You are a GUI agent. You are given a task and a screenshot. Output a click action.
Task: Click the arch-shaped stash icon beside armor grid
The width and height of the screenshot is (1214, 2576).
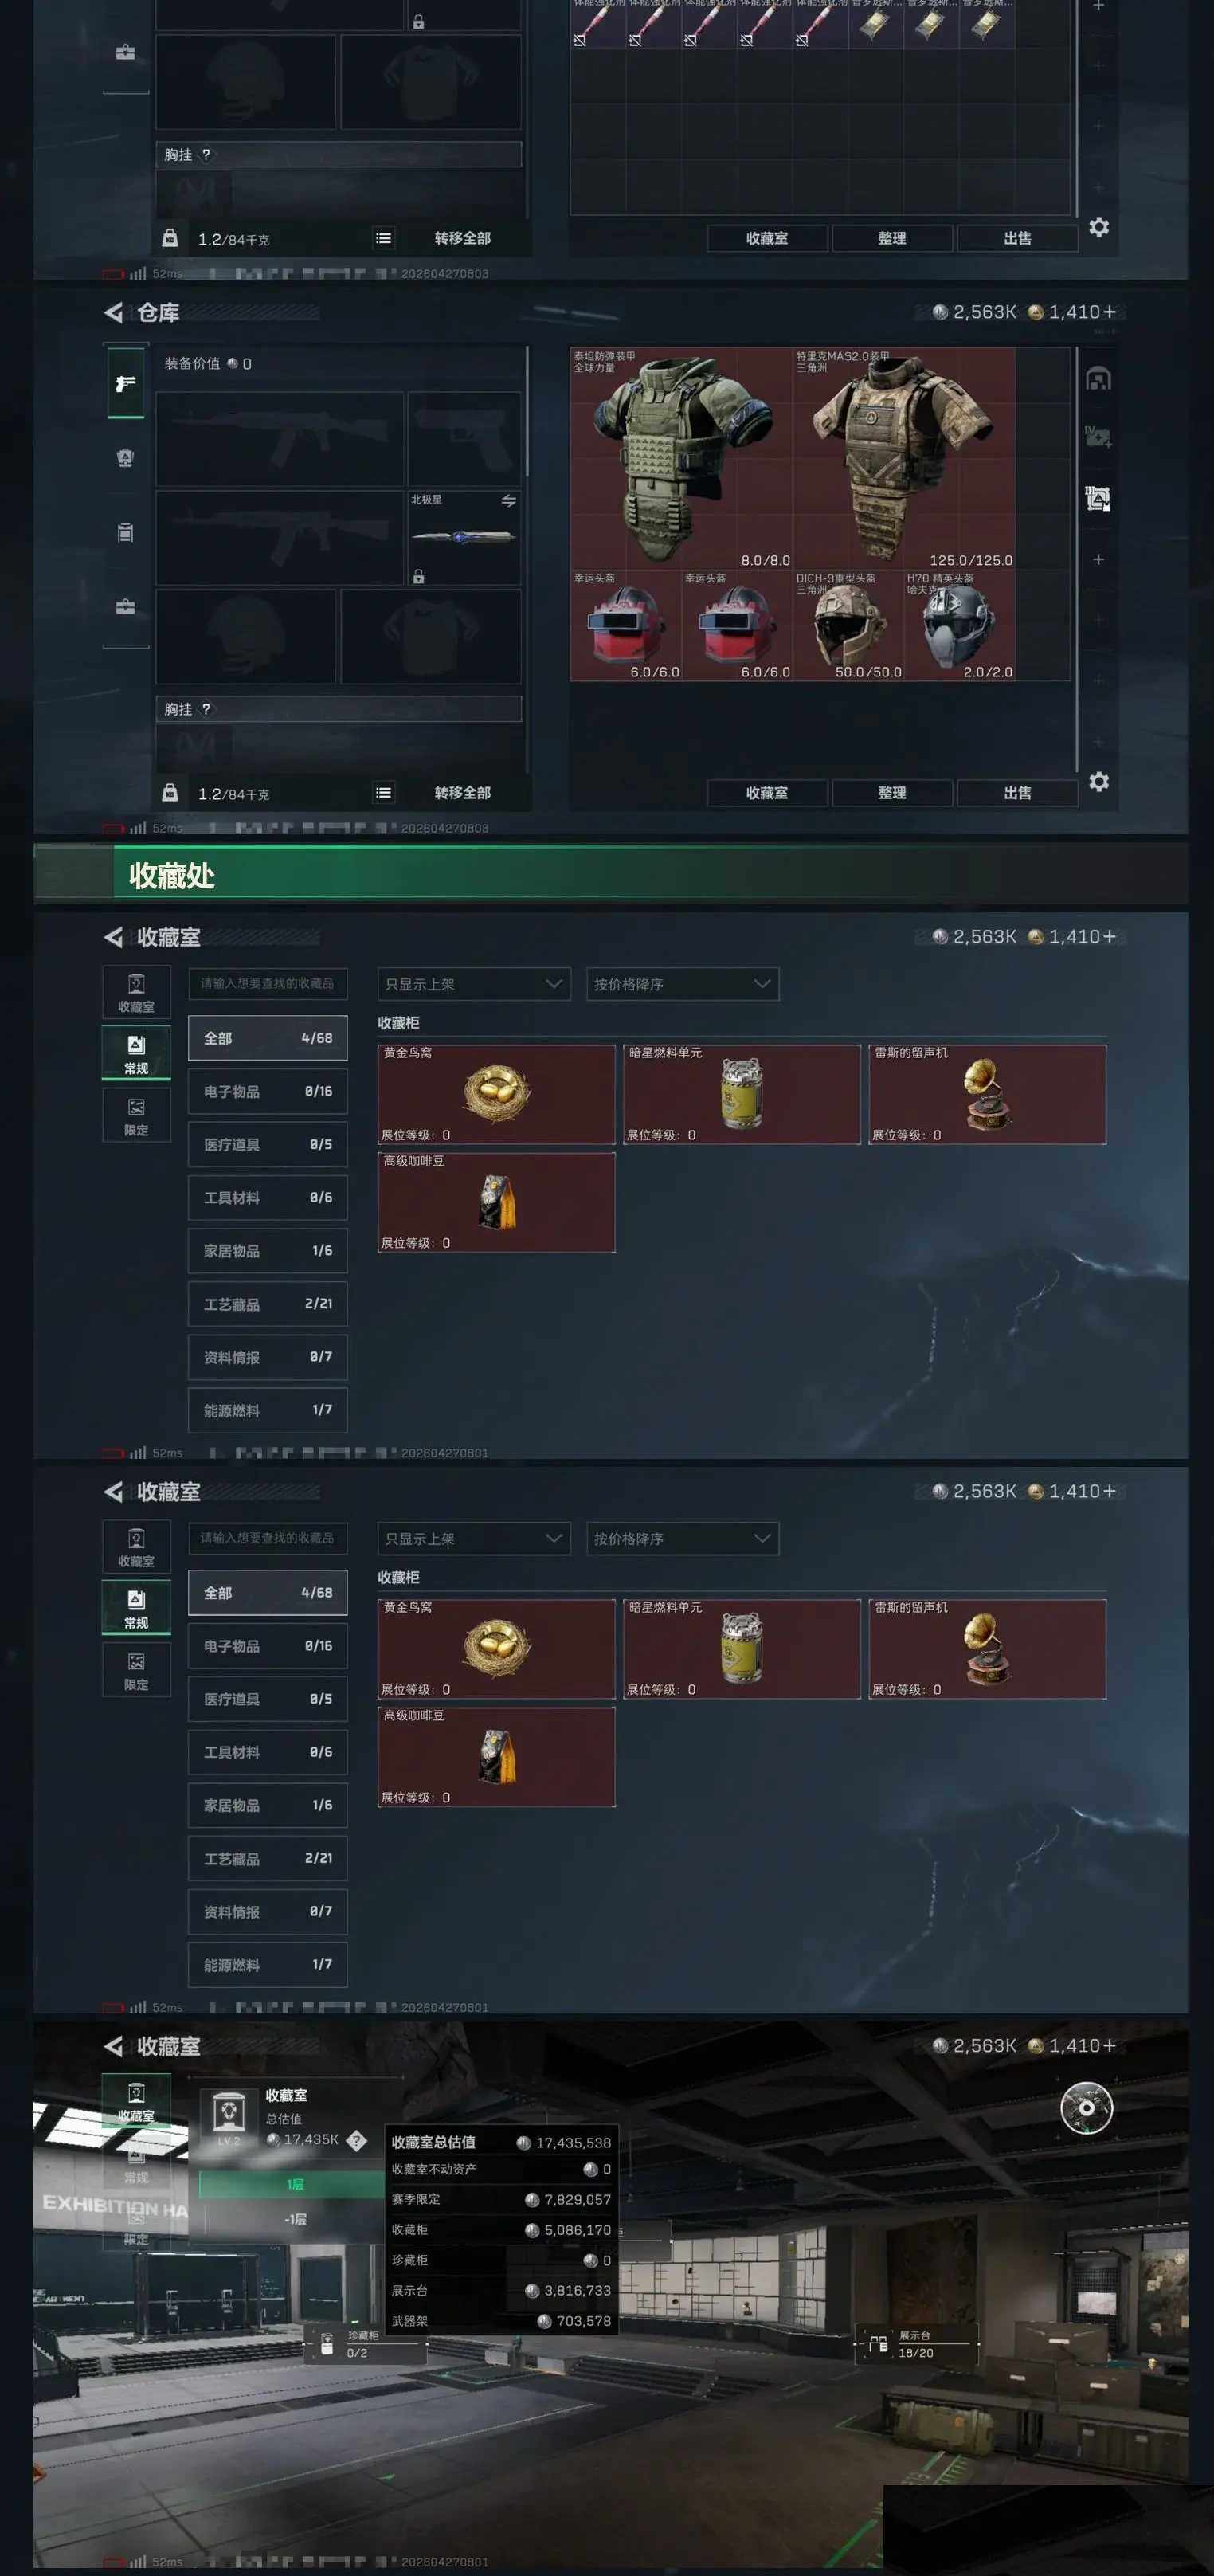[x=1098, y=379]
